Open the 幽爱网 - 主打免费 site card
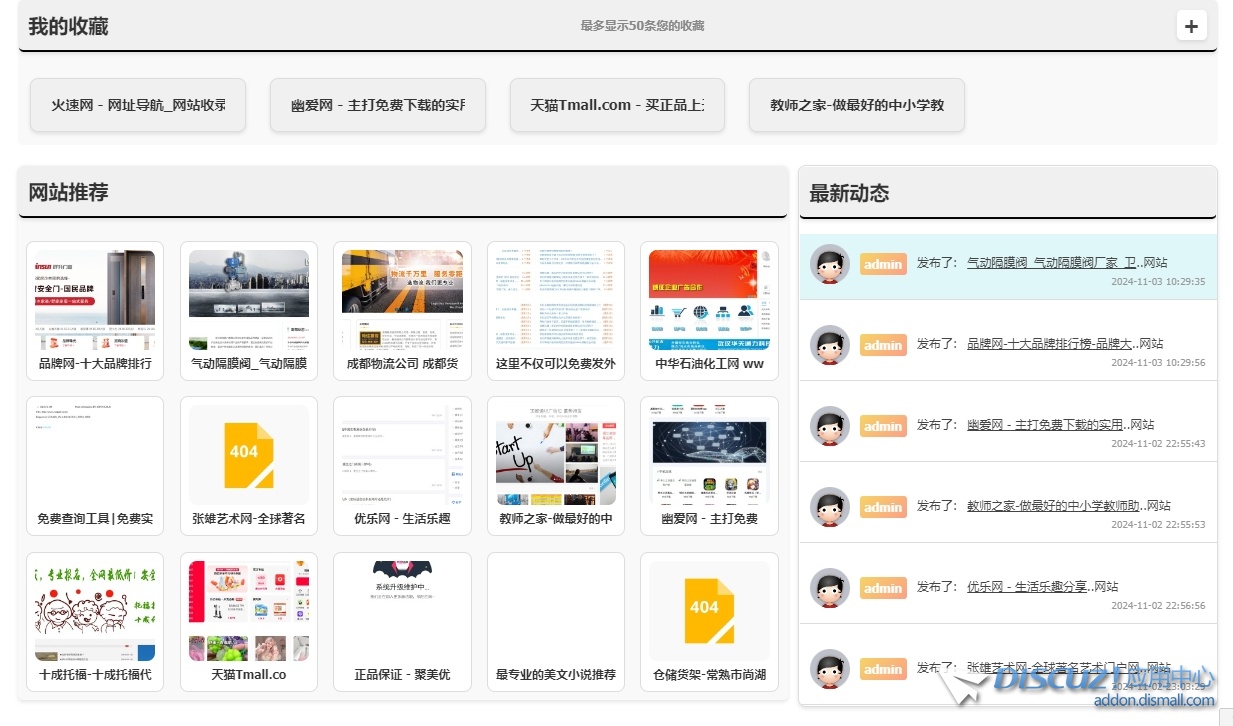Screen dimensions: 1233x726 point(710,467)
